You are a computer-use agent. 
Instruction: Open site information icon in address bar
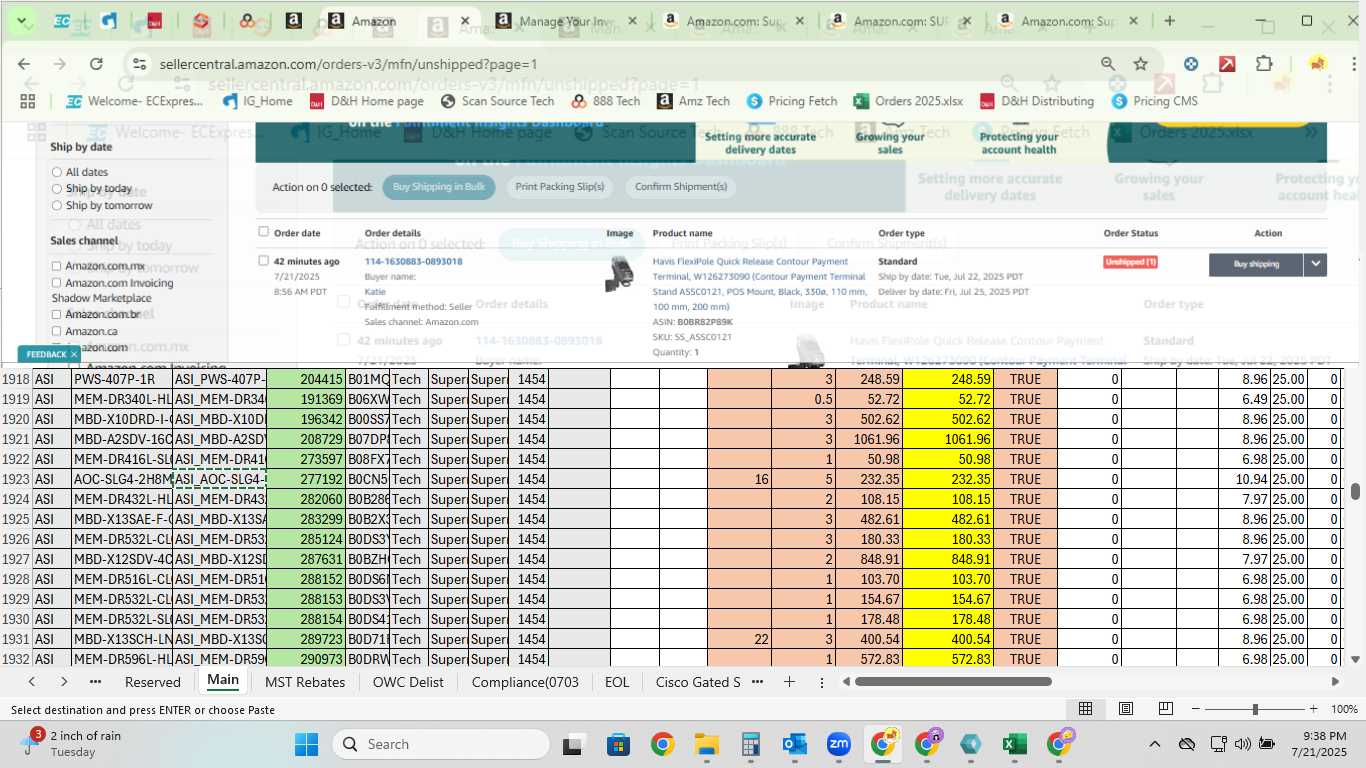coord(139,64)
